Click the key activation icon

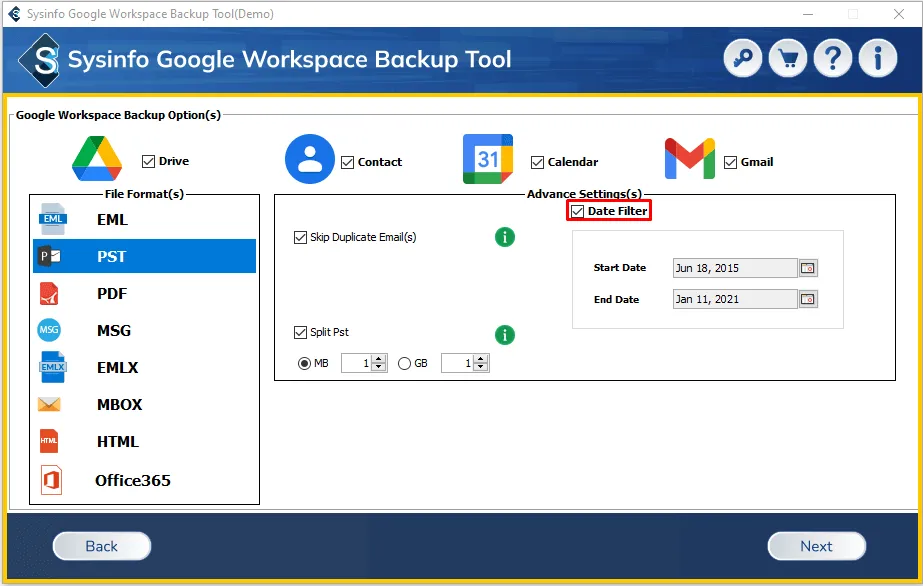pyautogui.click(x=743, y=59)
